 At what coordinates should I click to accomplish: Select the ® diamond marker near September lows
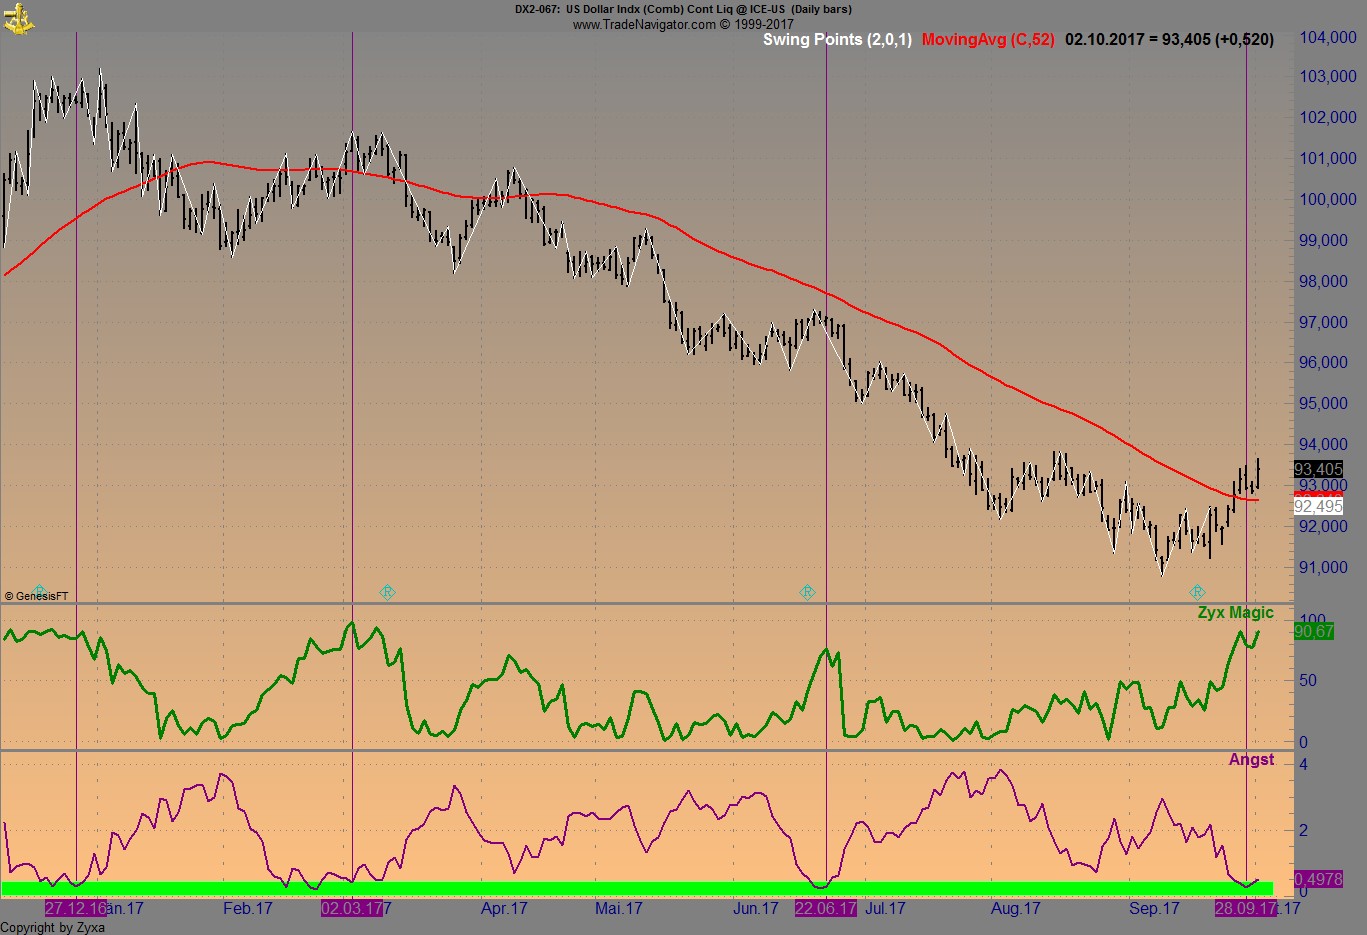(1196, 592)
